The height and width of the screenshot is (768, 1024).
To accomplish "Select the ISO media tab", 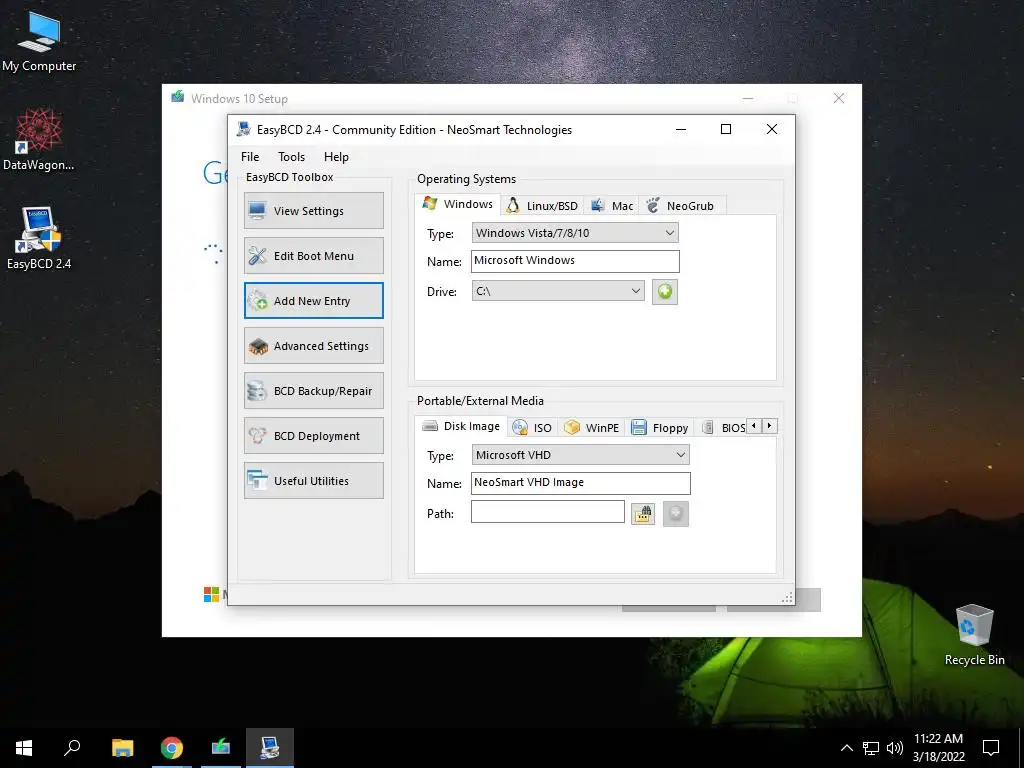I will (x=532, y=428).
